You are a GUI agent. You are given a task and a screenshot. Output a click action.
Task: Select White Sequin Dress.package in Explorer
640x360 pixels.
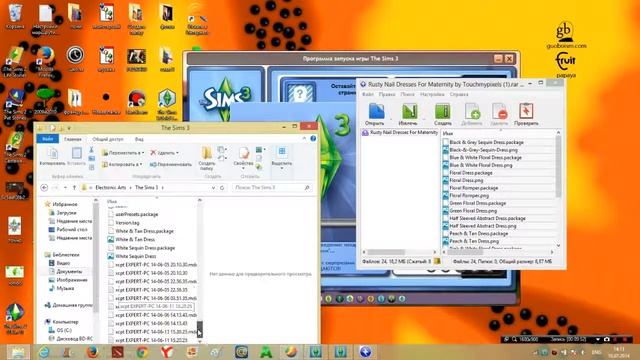(x=144, y=248)
